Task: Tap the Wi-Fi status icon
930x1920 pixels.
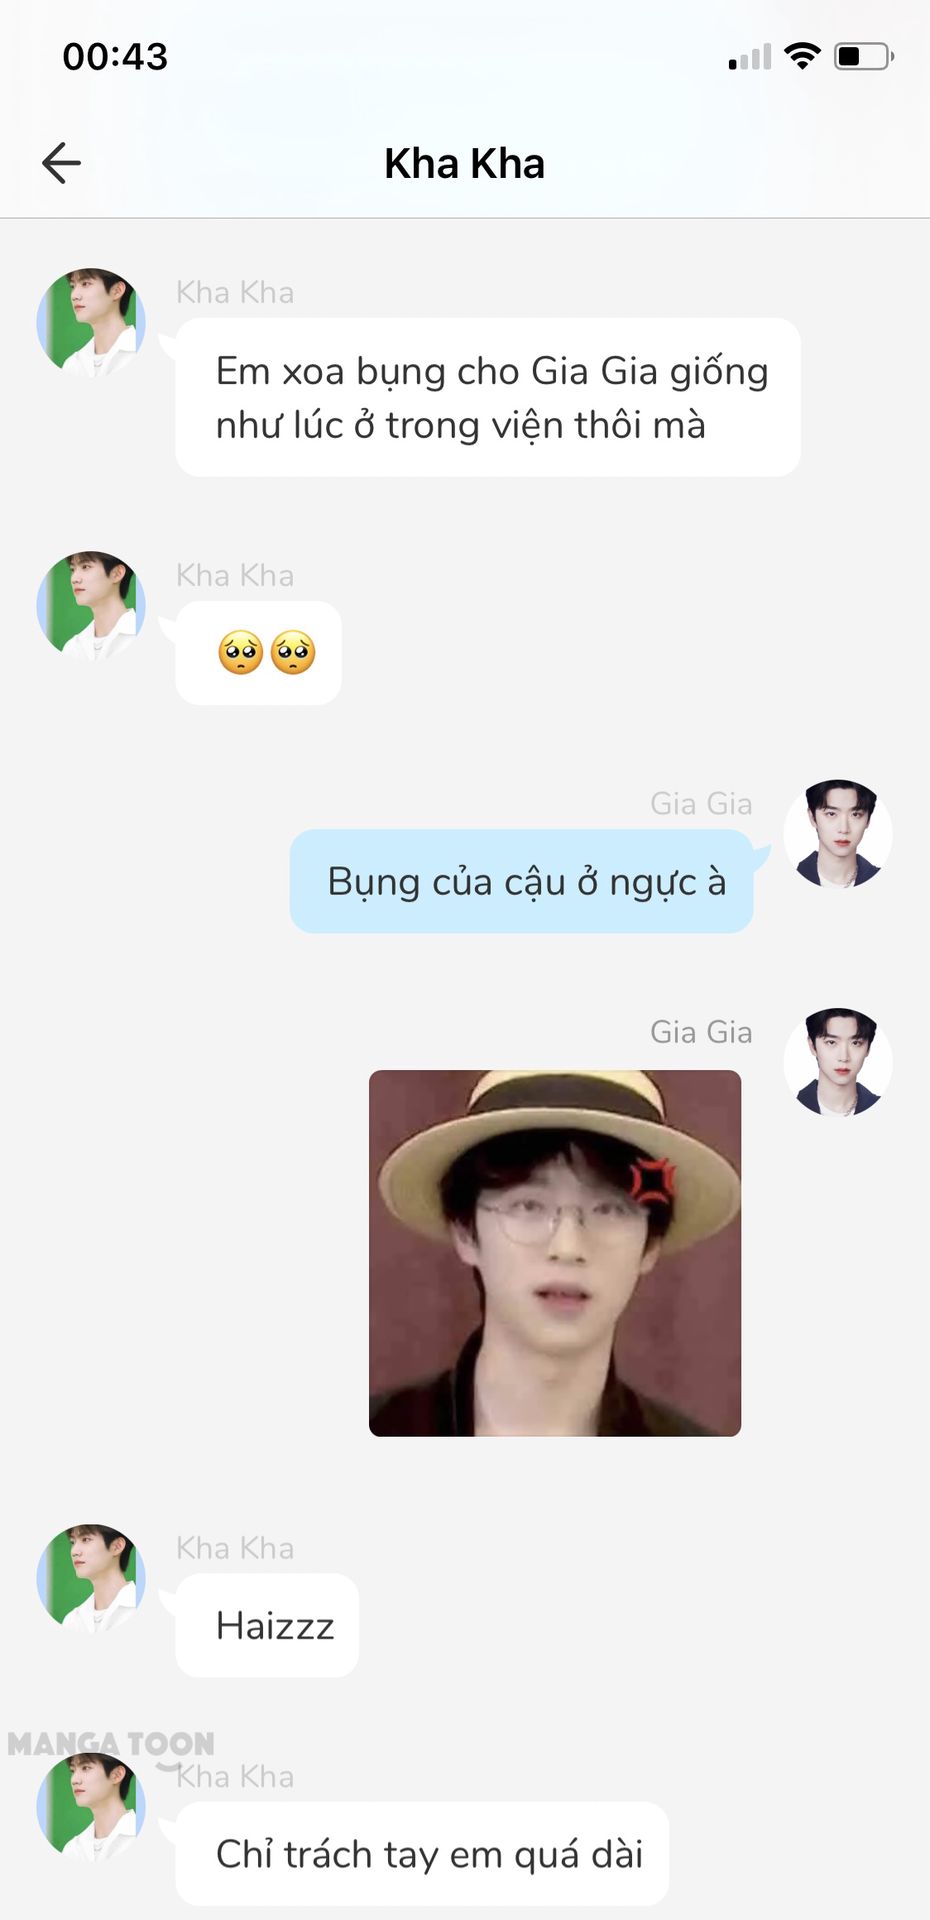Action: click(x=802, y=56)
